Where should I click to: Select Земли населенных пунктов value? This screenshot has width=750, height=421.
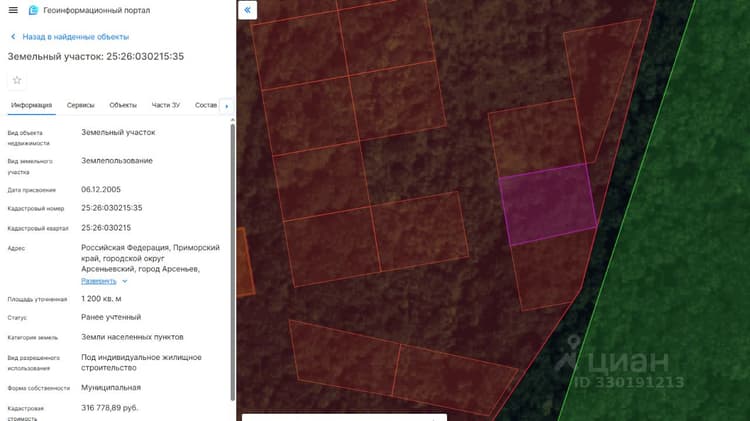[132, 337]
